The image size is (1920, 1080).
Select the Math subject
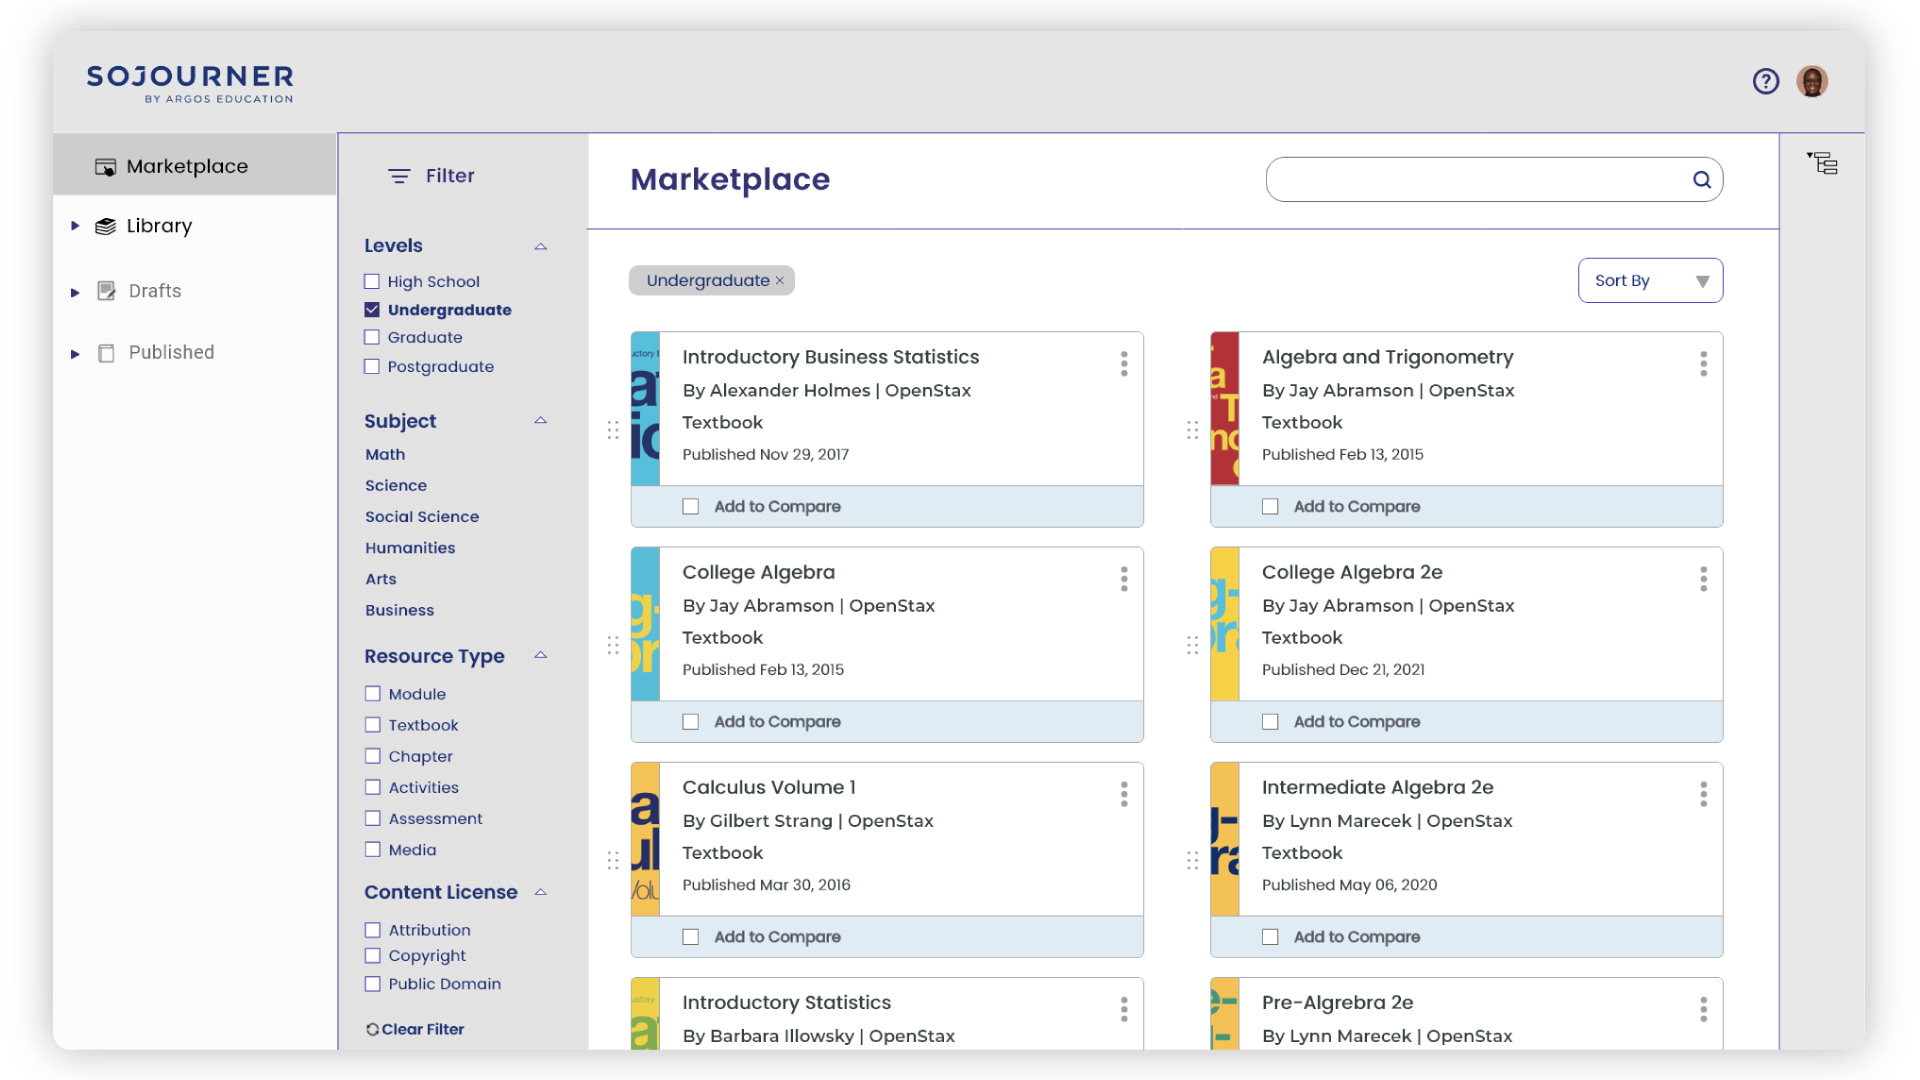point(385,454)
